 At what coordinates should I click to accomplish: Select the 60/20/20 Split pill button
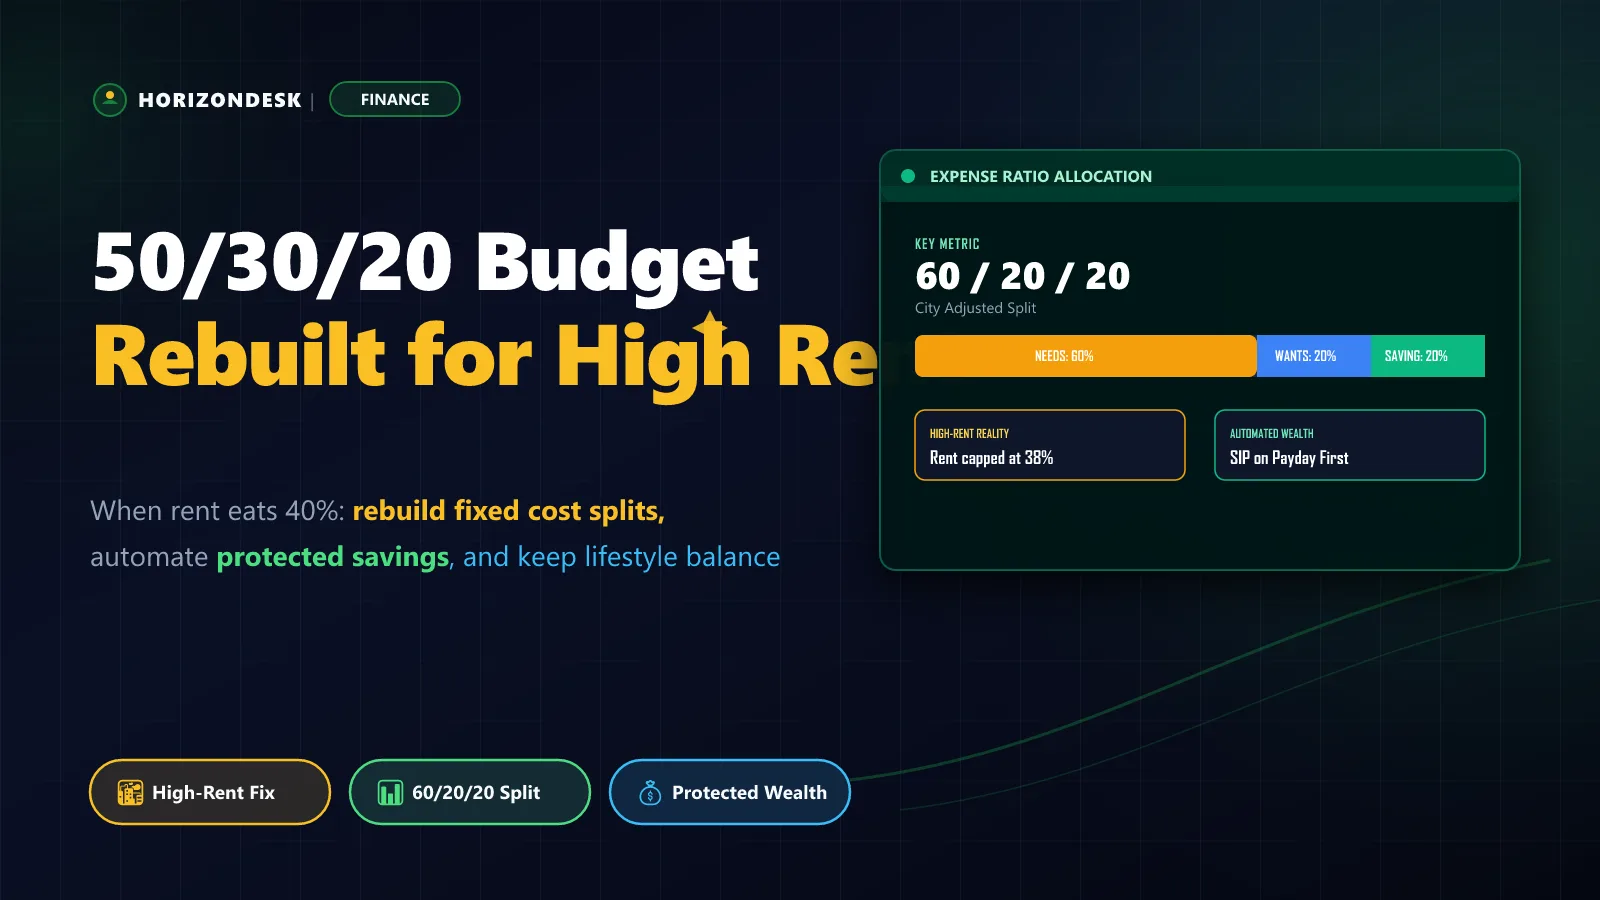tap(470, 792)
